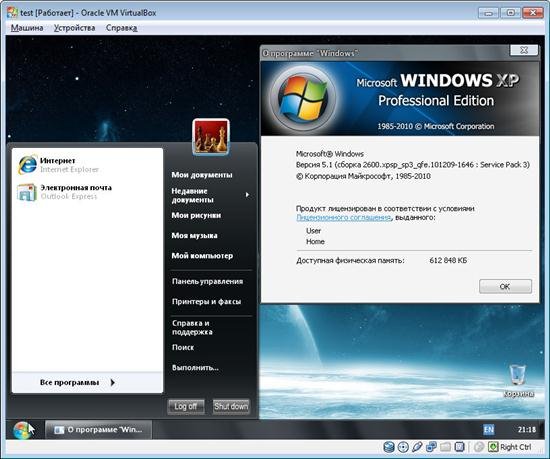Viewport: 550px width, 459px height.
Task: Expand Недавние документы submenu arrow
Action: coord(247,195)
